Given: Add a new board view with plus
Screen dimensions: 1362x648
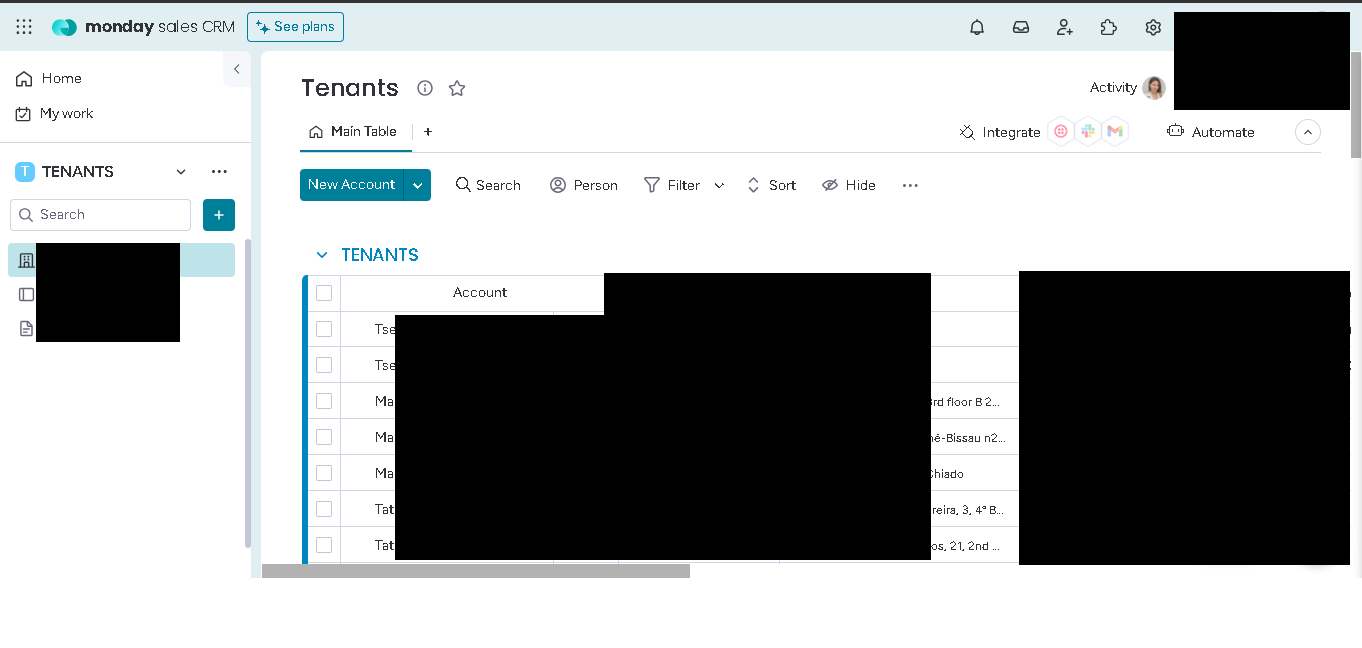Looking at the screenshot, I should coord(428,132).
